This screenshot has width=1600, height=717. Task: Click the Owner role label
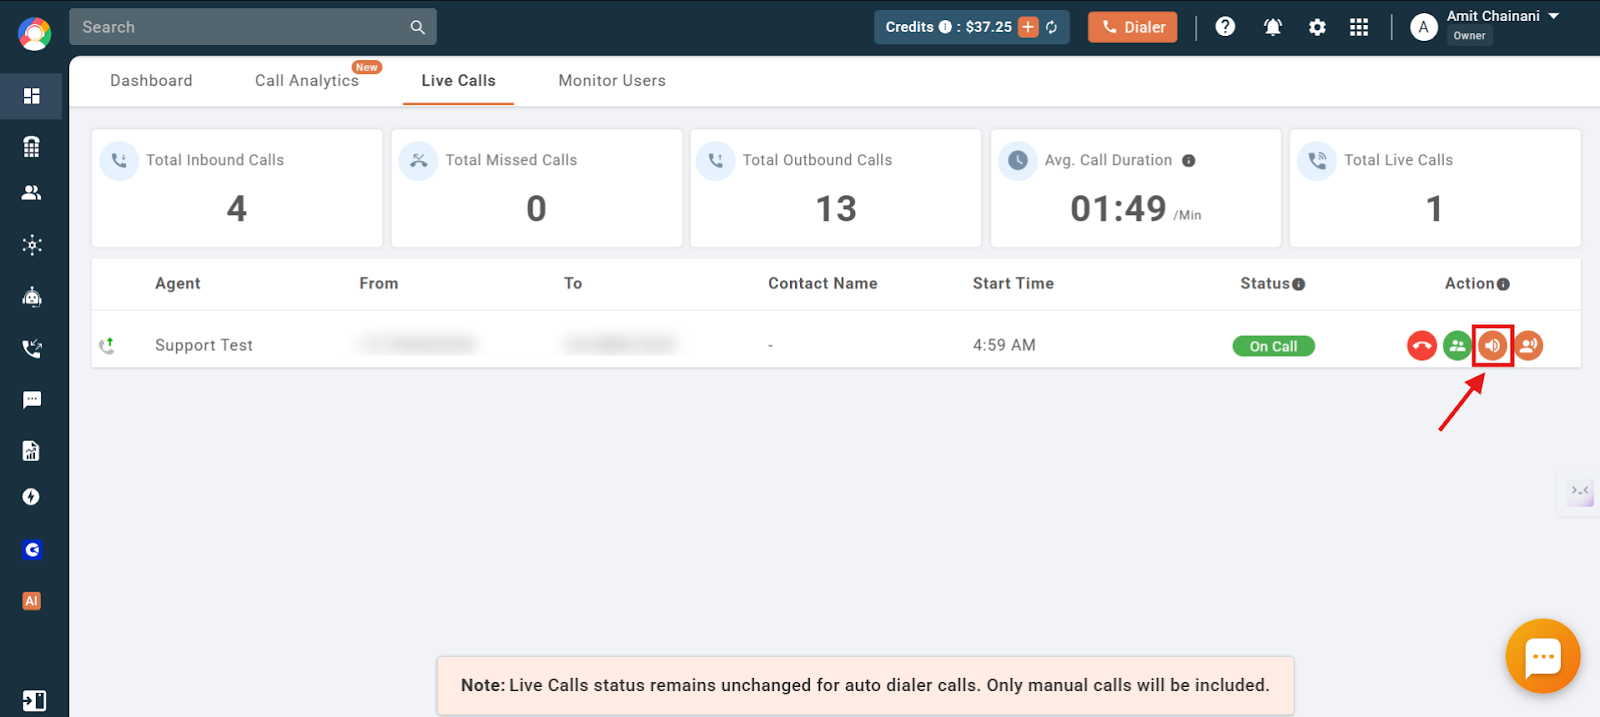pyautogui.click(x=1469, y=36)
